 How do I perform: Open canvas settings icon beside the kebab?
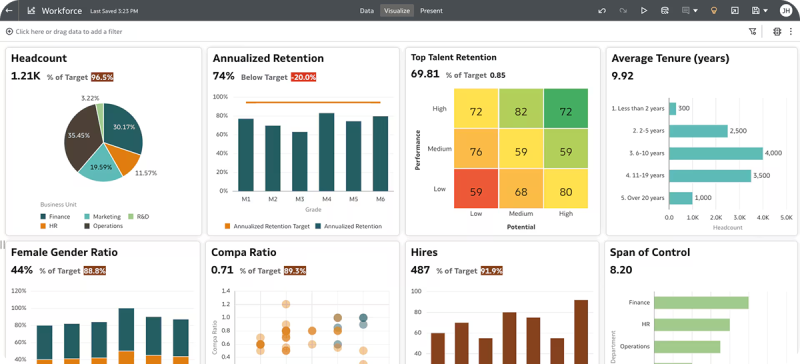pyautogui.click(x=777, y=32)
